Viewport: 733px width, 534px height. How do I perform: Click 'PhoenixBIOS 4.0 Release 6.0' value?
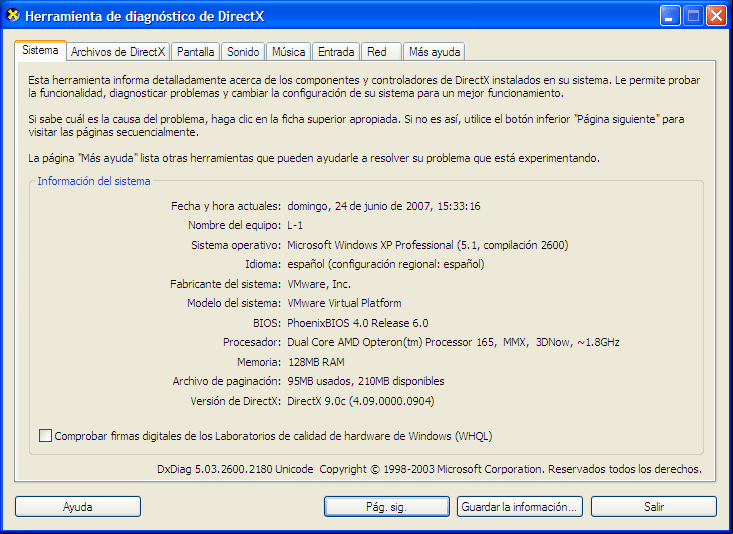point(358,323)
